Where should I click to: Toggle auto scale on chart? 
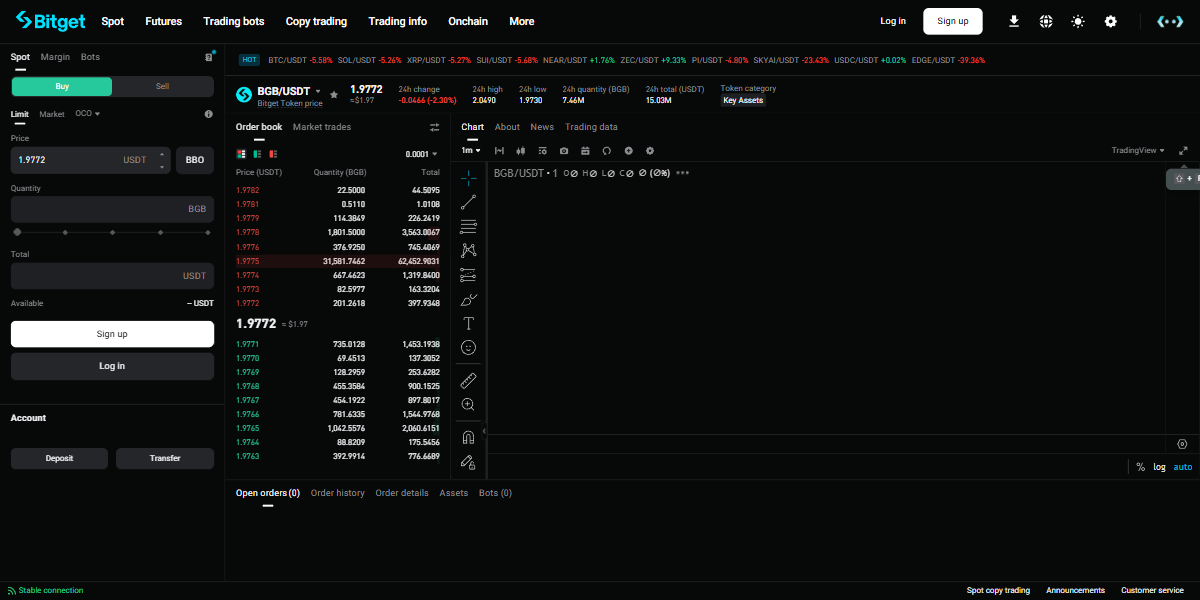point(1183,467)
